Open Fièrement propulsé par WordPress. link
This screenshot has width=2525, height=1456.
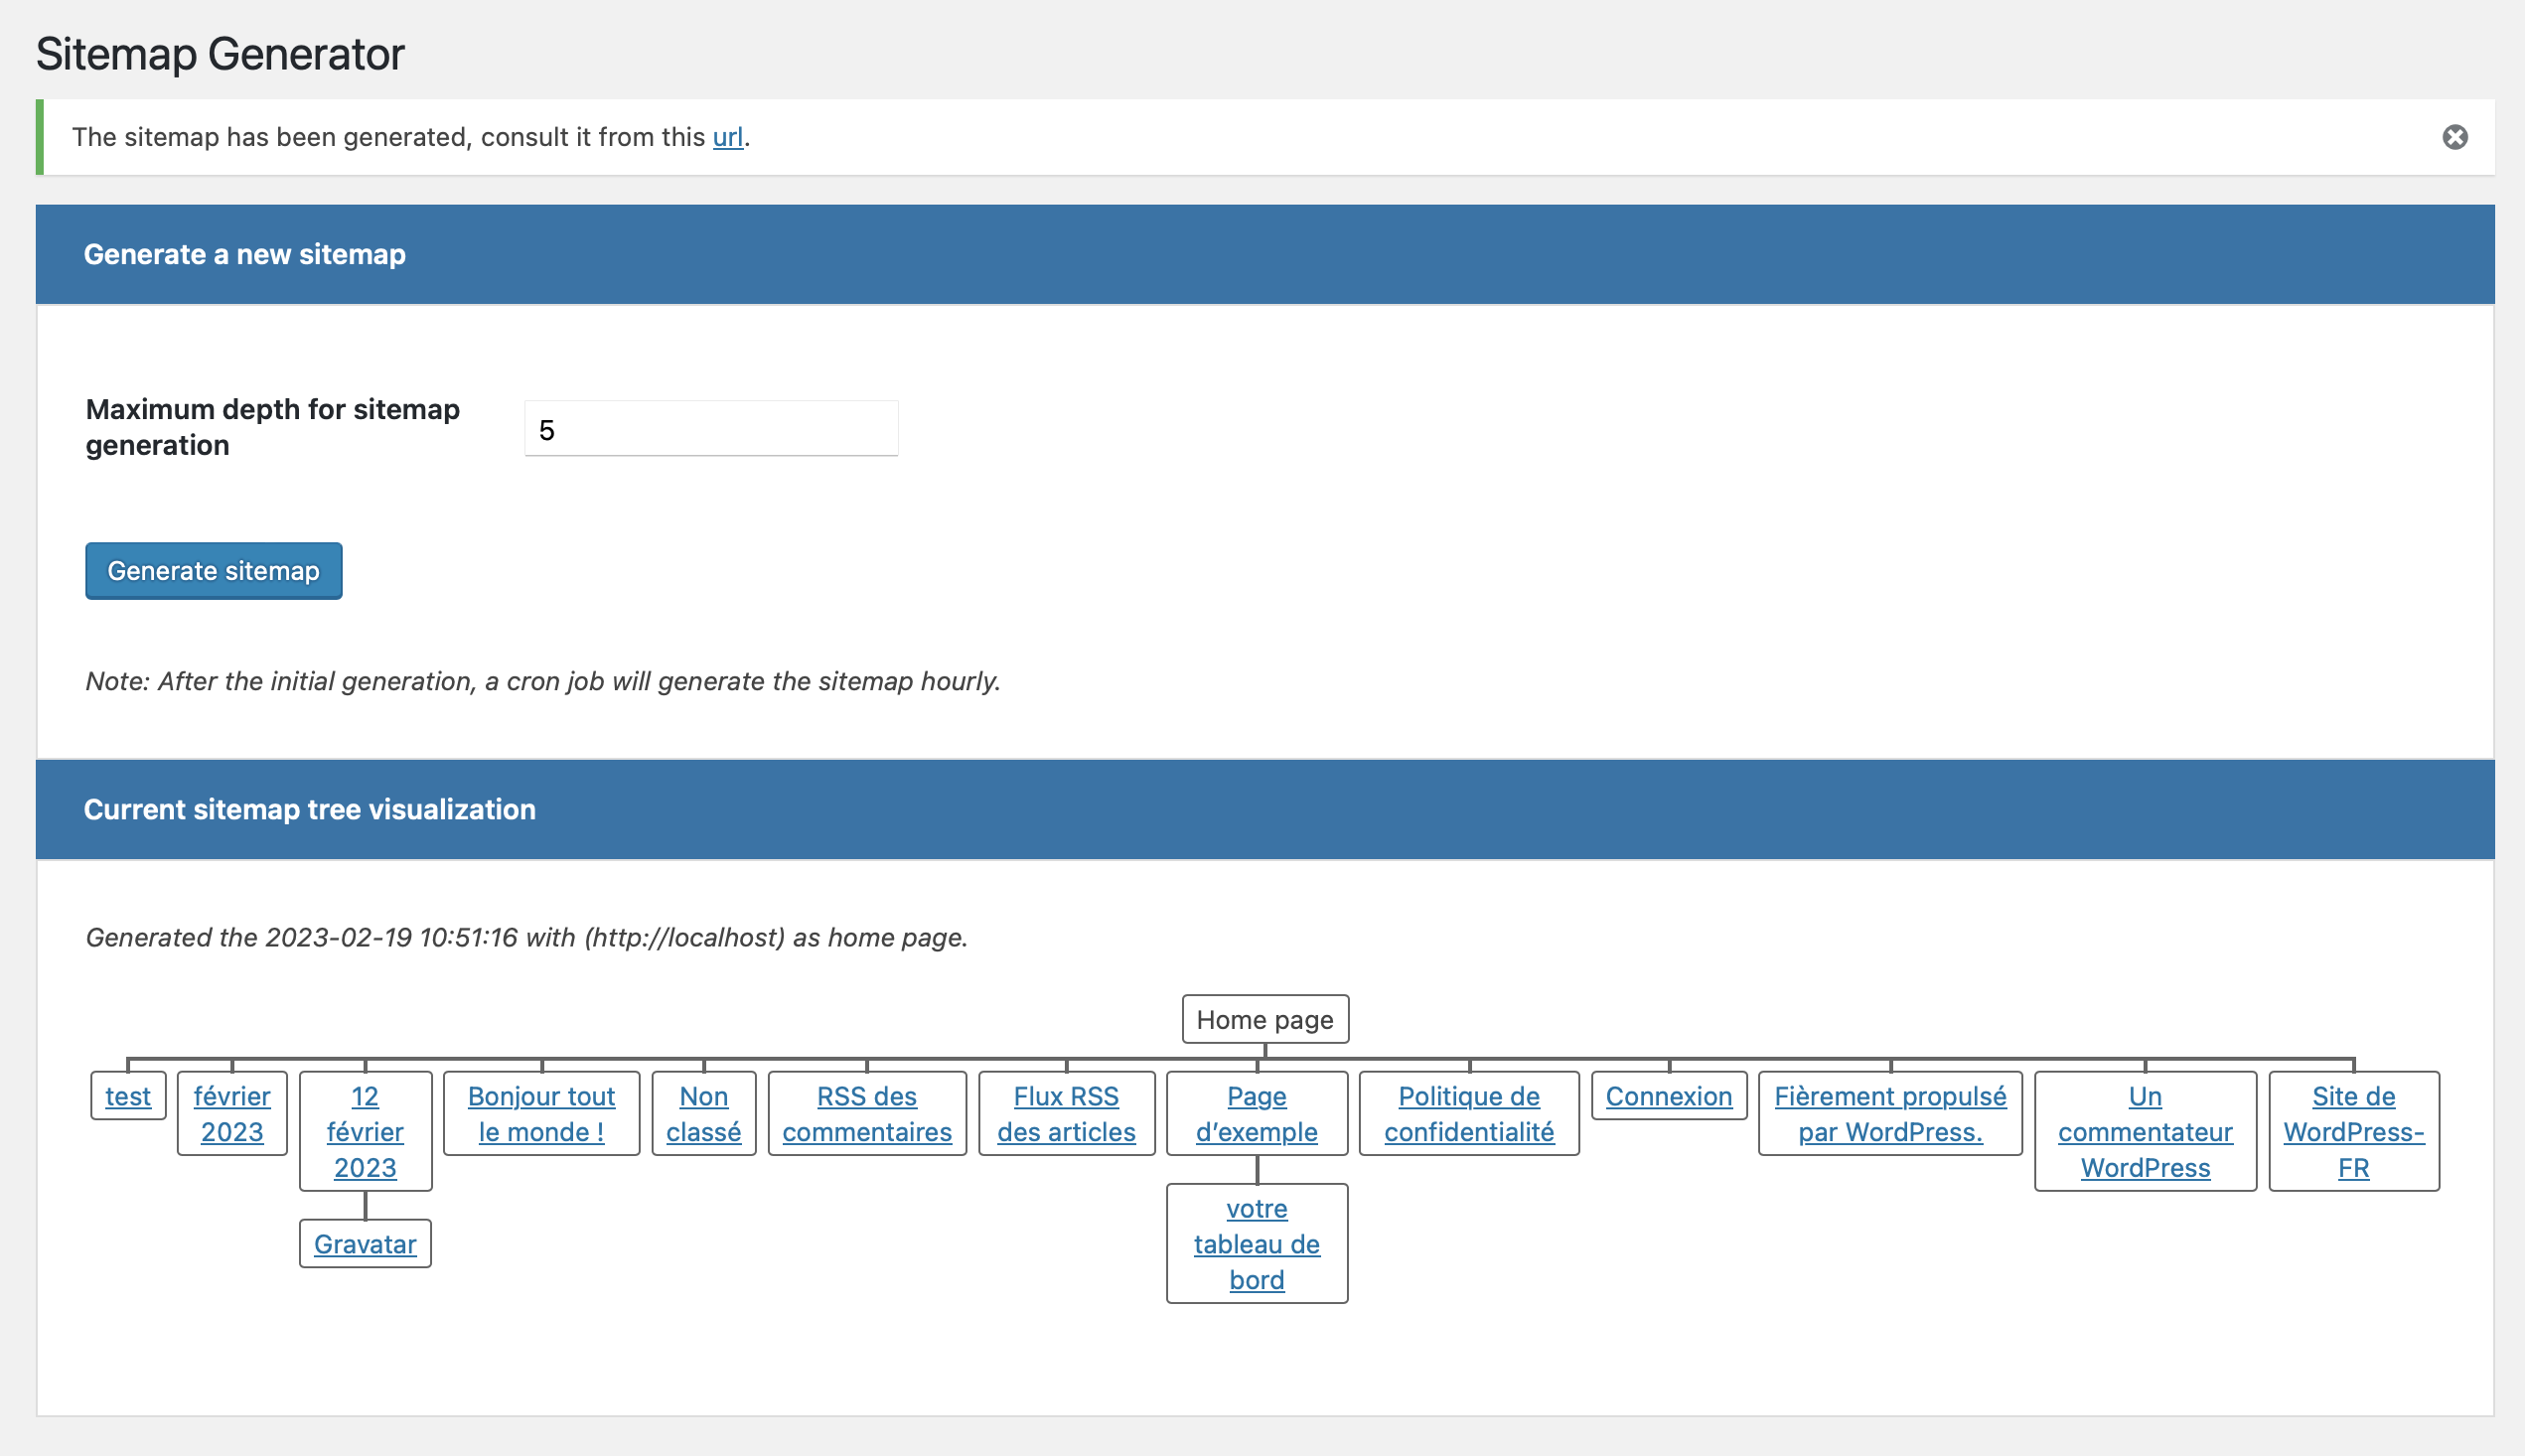1890,1114
